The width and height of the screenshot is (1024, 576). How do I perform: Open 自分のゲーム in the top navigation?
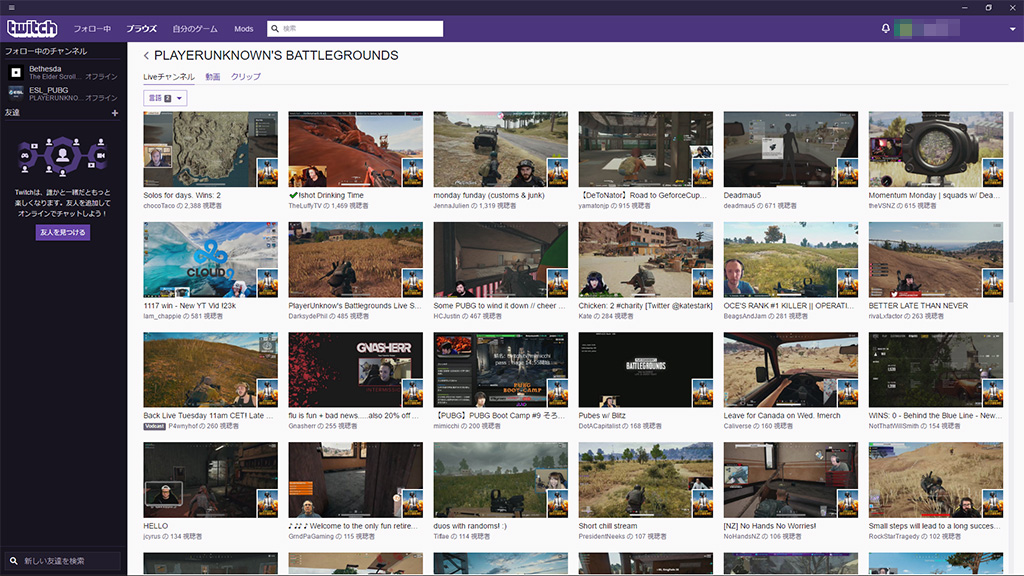click(x=194, y=29)
